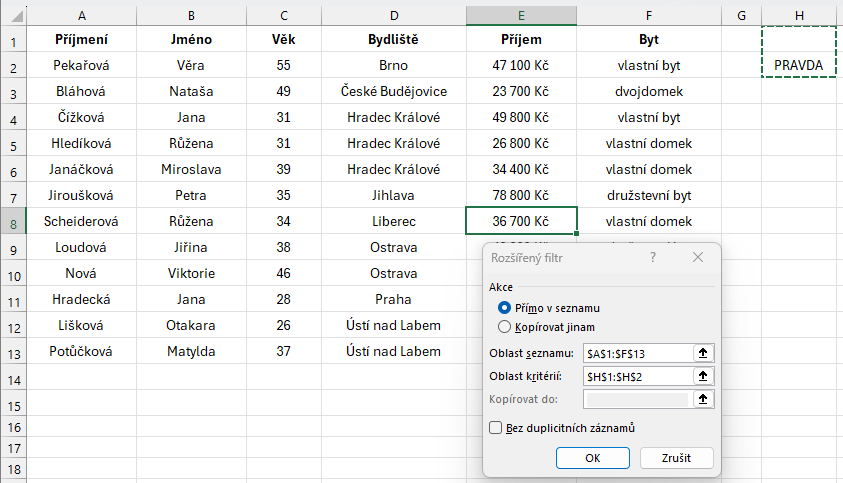Select the cell with 47 100 Kč
This screenshot has width=843, height=483.
point(521,65)
